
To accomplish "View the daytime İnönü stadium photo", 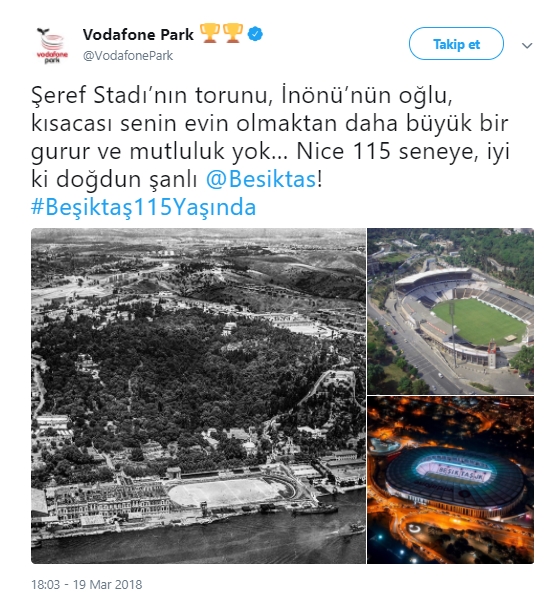I will click(x=450, y=311).
